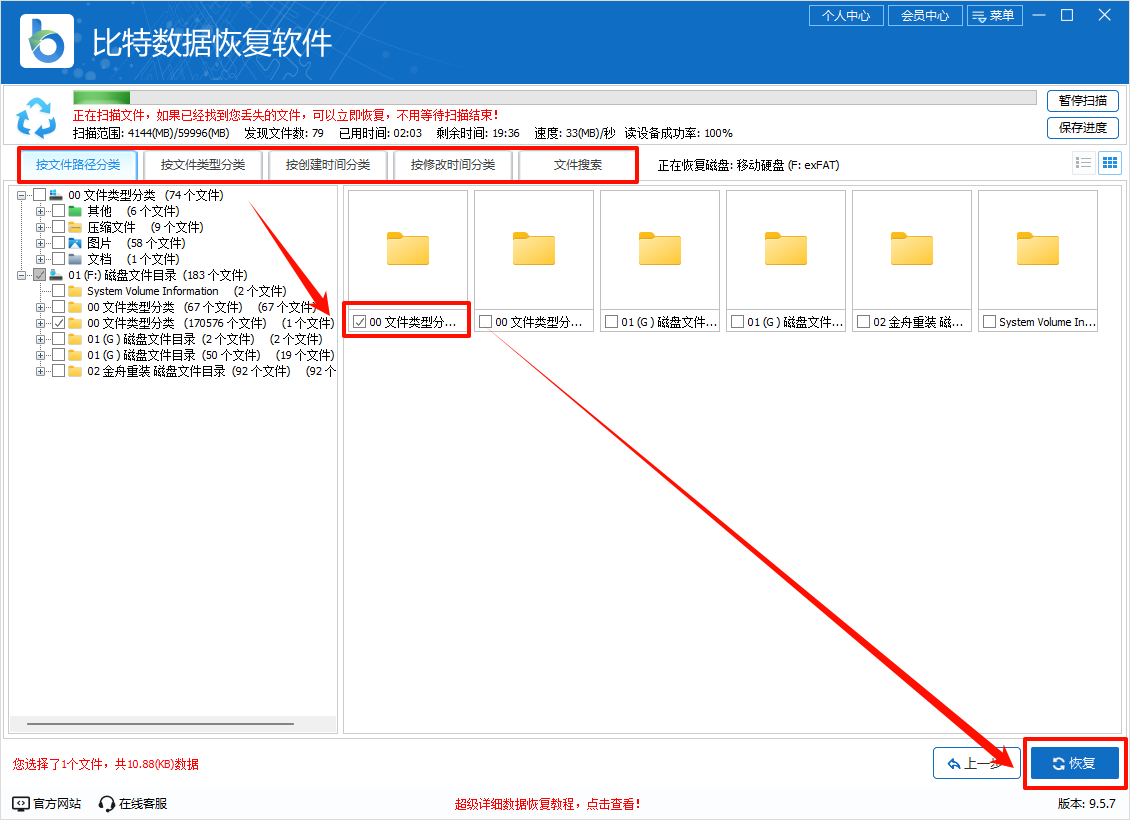Viewport: 1130px width, 820px height.
Task: Click the app logo in title bar
Action: [48, 41]
